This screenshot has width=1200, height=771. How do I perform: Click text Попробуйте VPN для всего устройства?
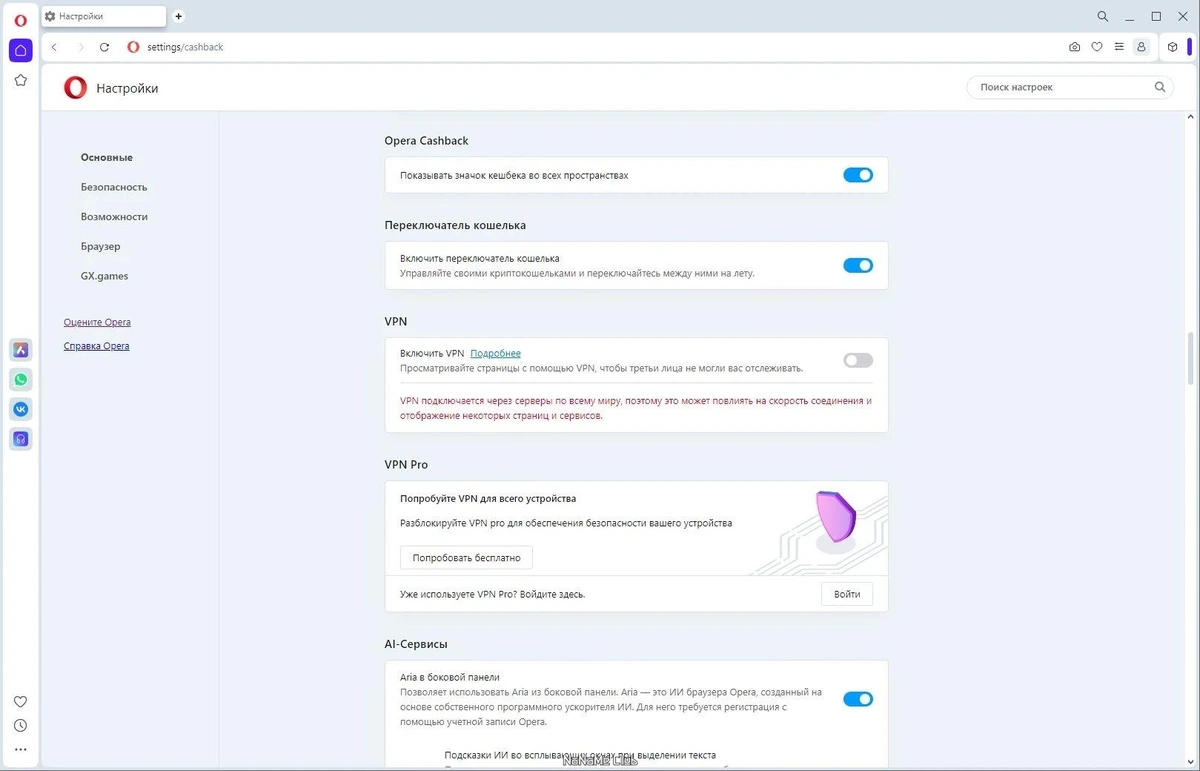coord(488,498)
